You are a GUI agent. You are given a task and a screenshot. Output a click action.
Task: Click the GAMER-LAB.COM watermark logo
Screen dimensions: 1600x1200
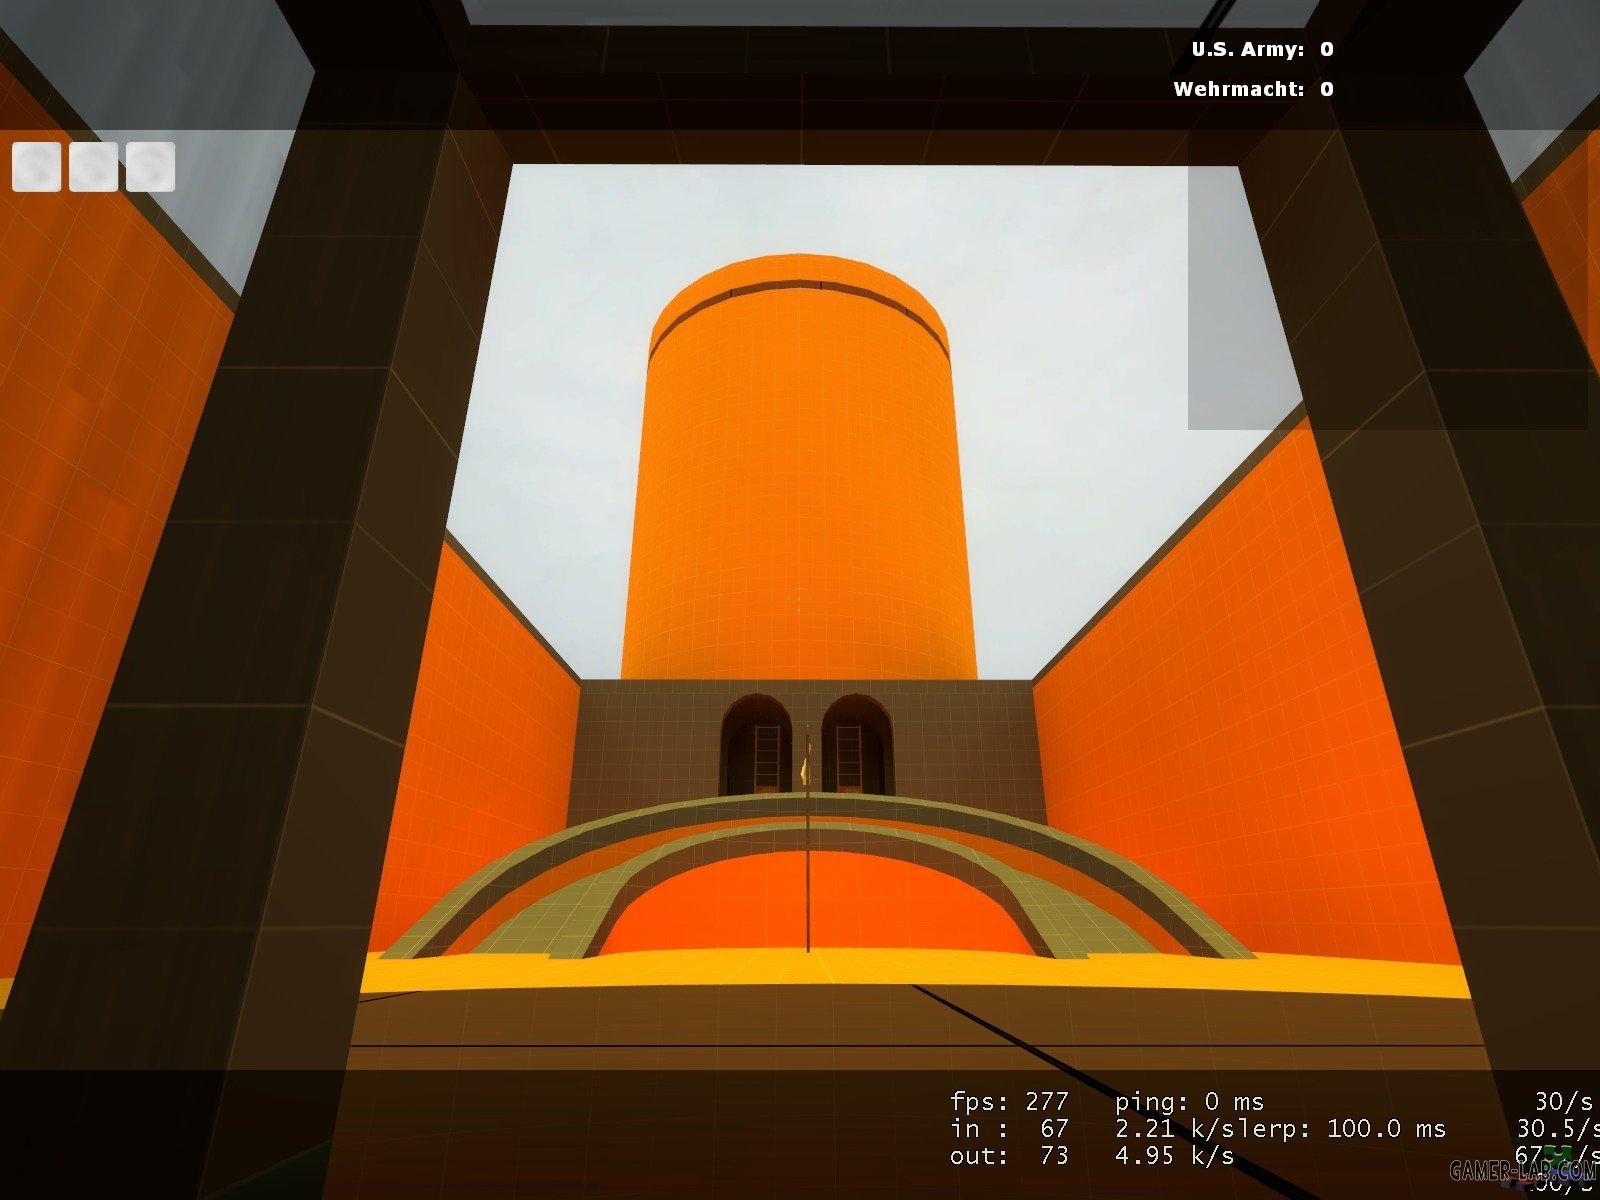coord(1520,1170)
